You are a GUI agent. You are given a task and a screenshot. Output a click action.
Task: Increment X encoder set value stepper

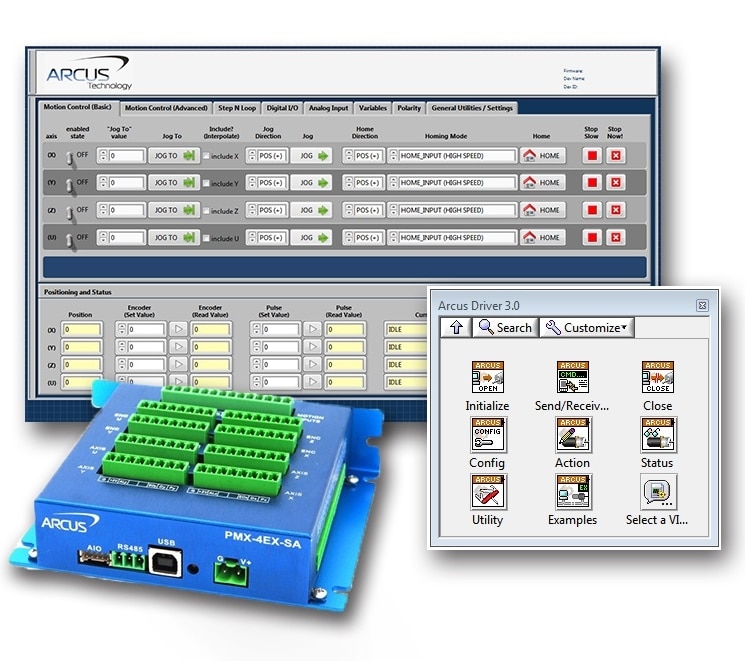[122, 326]
